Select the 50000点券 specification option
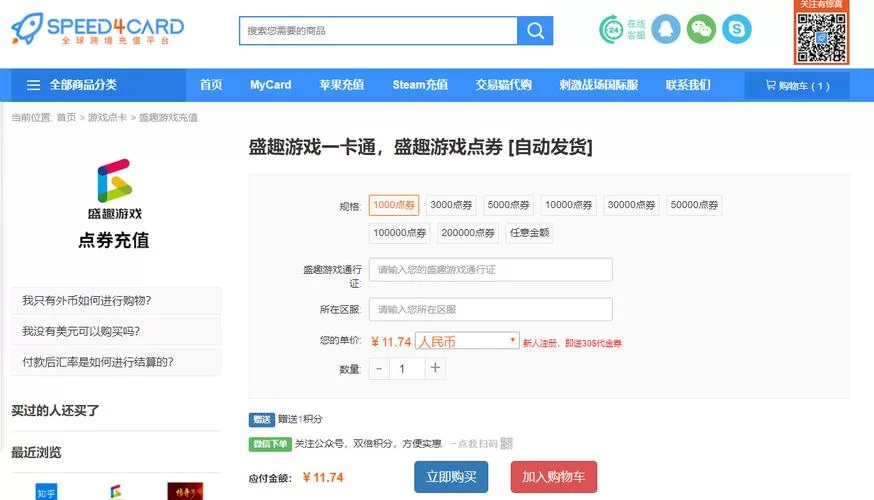Viewport: 874px width, 500px height. tap(694, 205)
